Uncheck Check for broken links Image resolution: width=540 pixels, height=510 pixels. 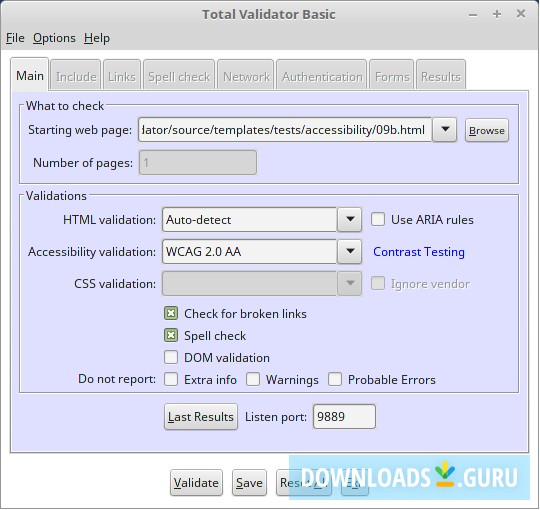tap(171, 313)
